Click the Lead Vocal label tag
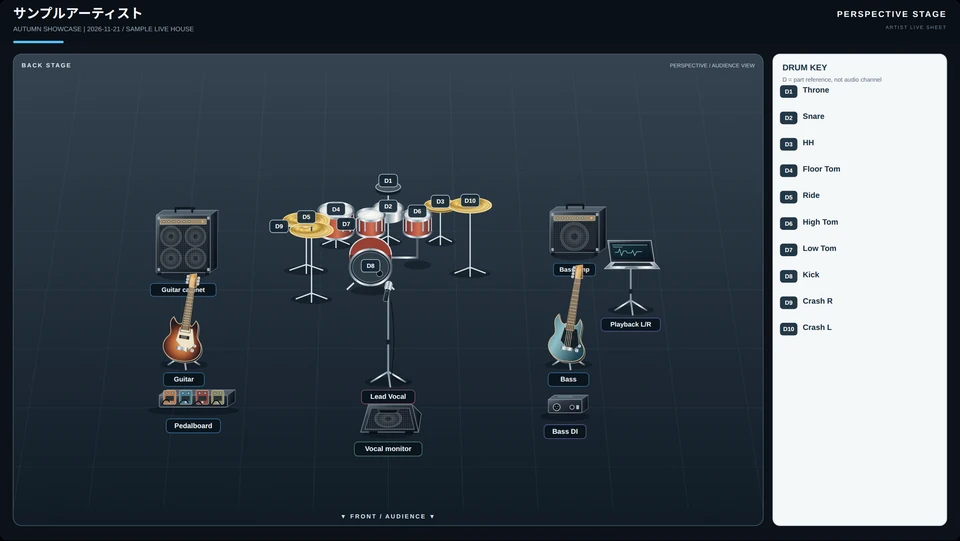The height and width of the screenshot is (541, 960). (388, 397)
